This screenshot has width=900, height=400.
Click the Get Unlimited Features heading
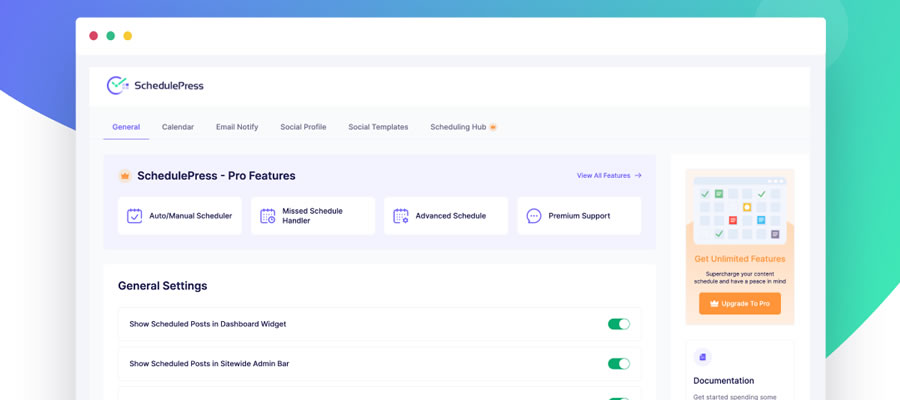point(740,259)
